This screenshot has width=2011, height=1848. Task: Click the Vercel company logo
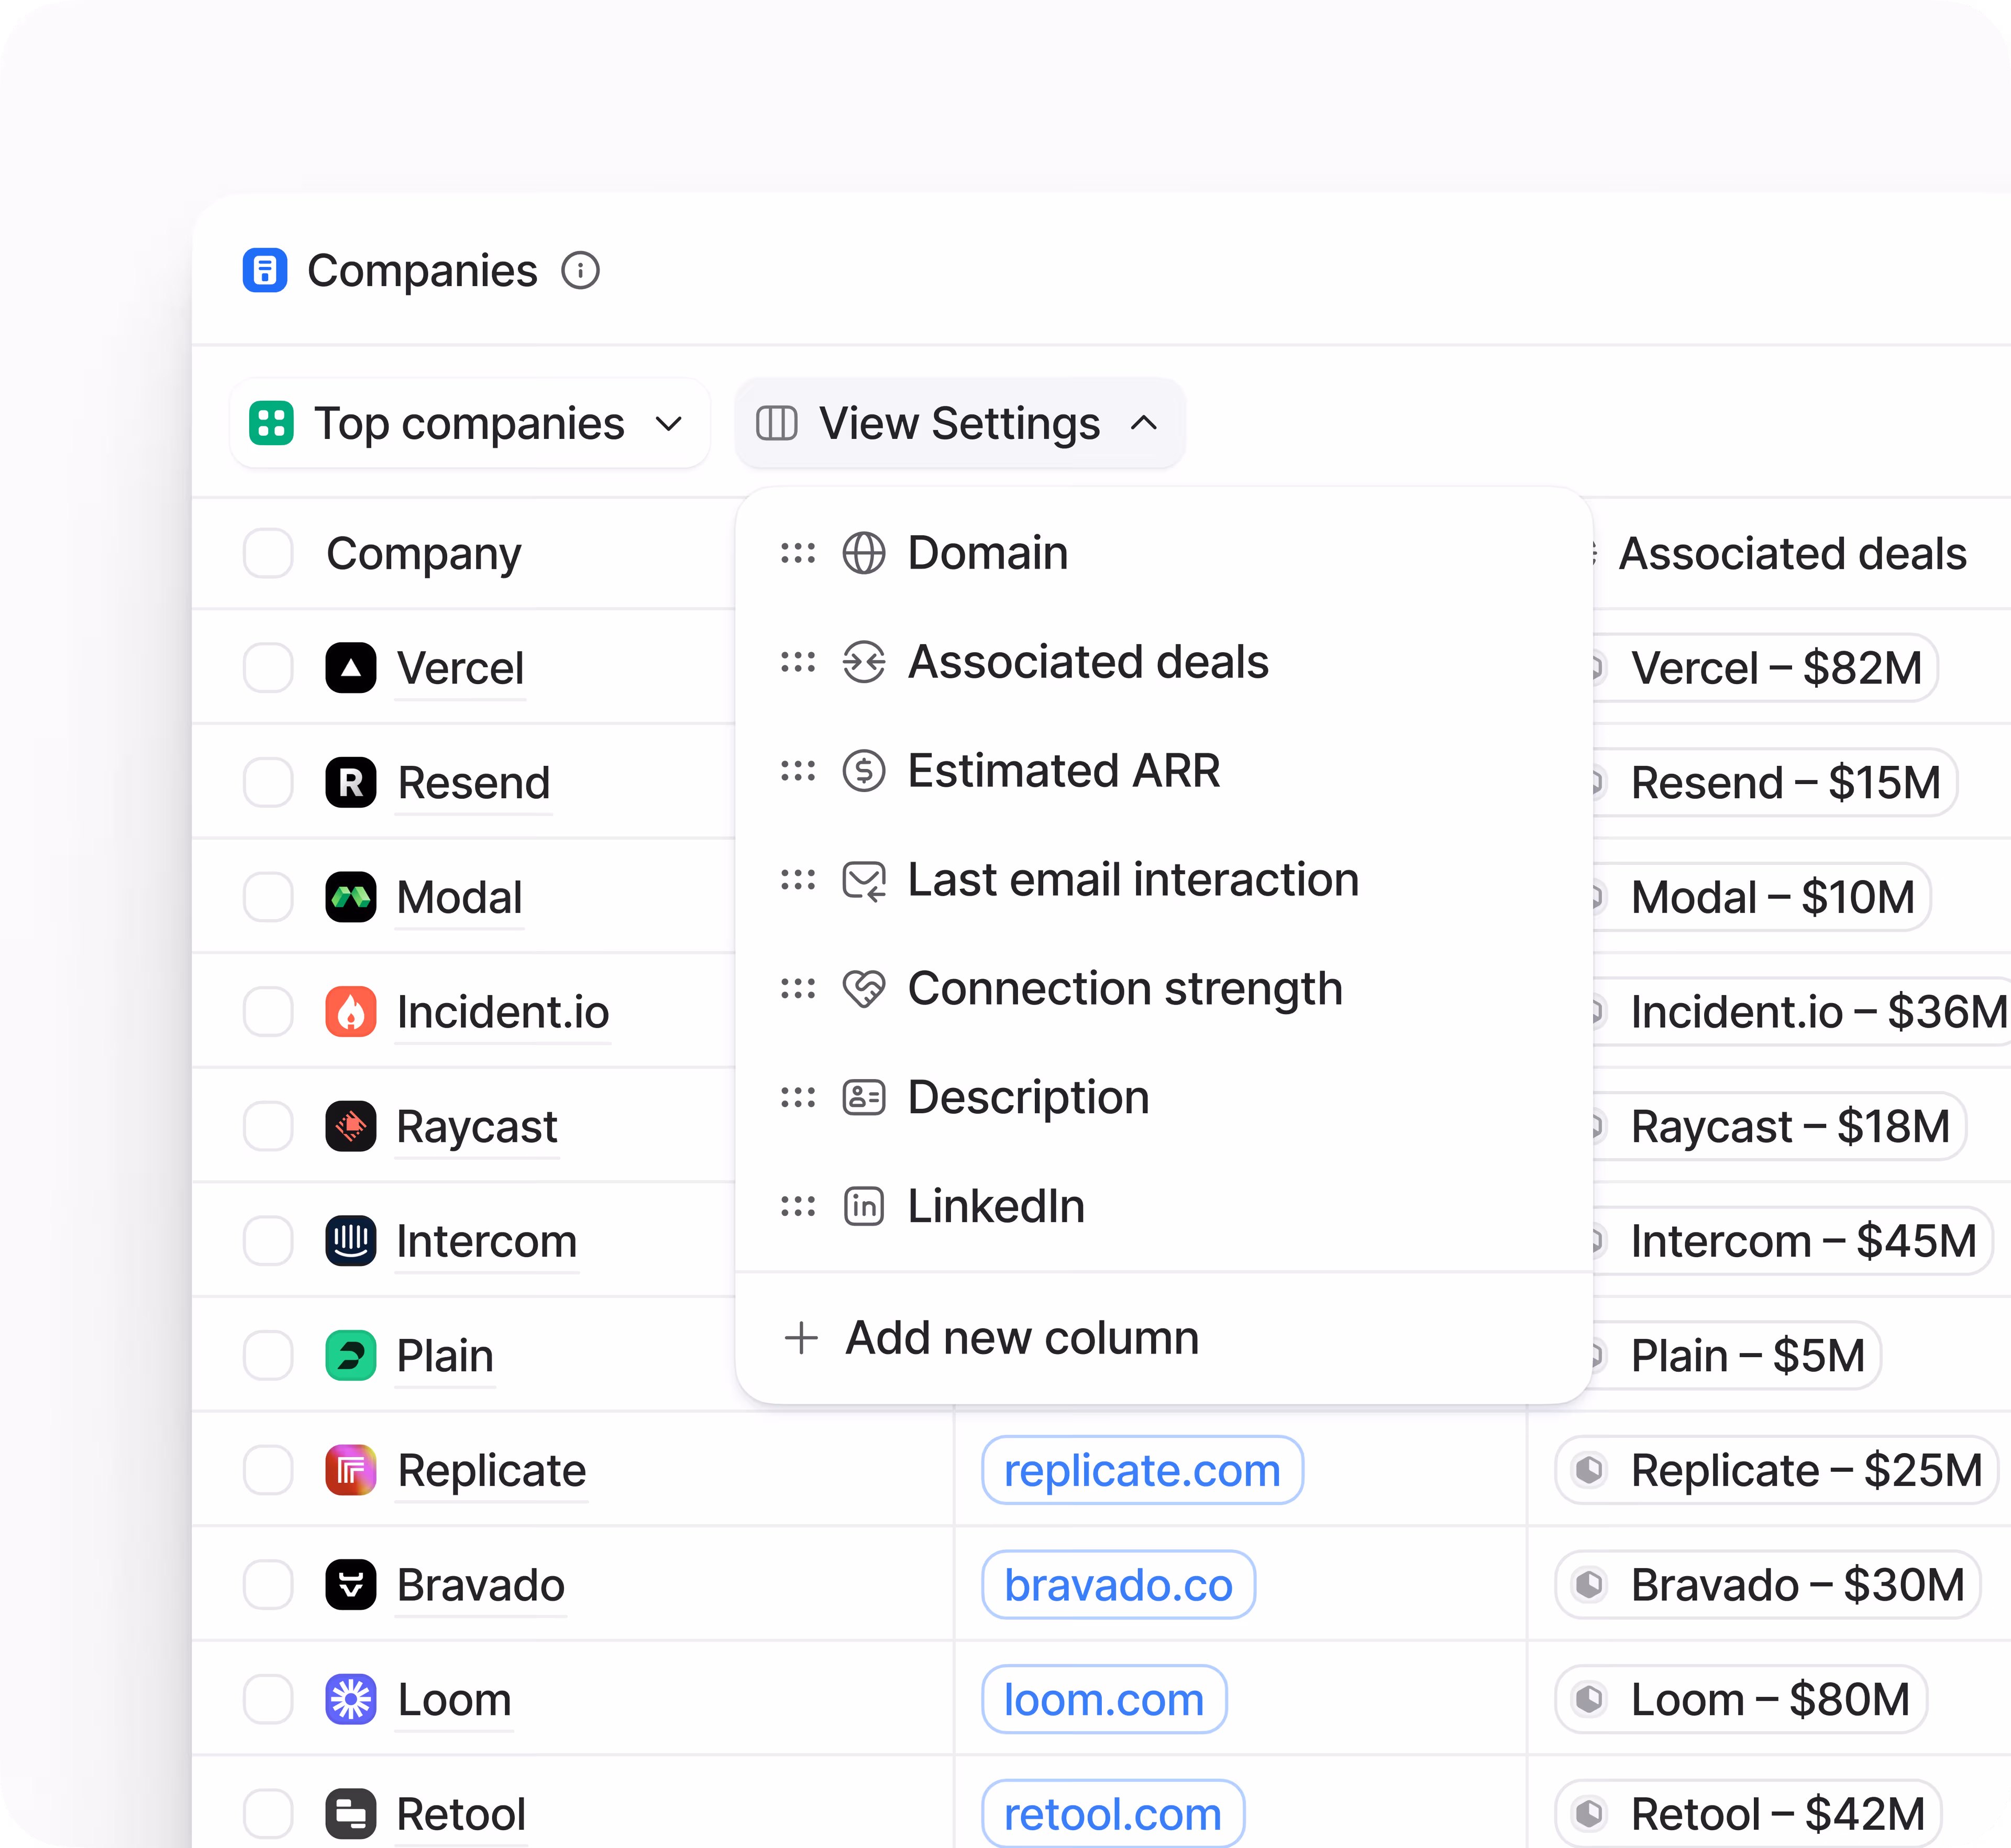point(351,668)
